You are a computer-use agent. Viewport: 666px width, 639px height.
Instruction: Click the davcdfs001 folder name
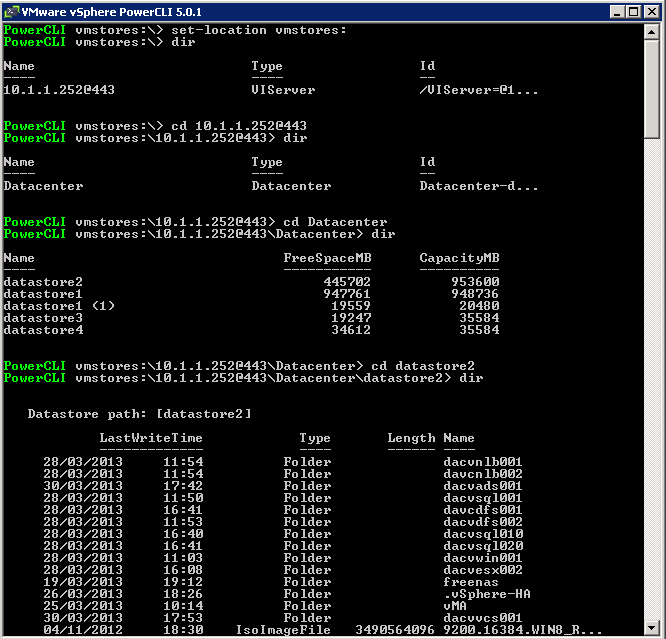(x=483, y=510)
